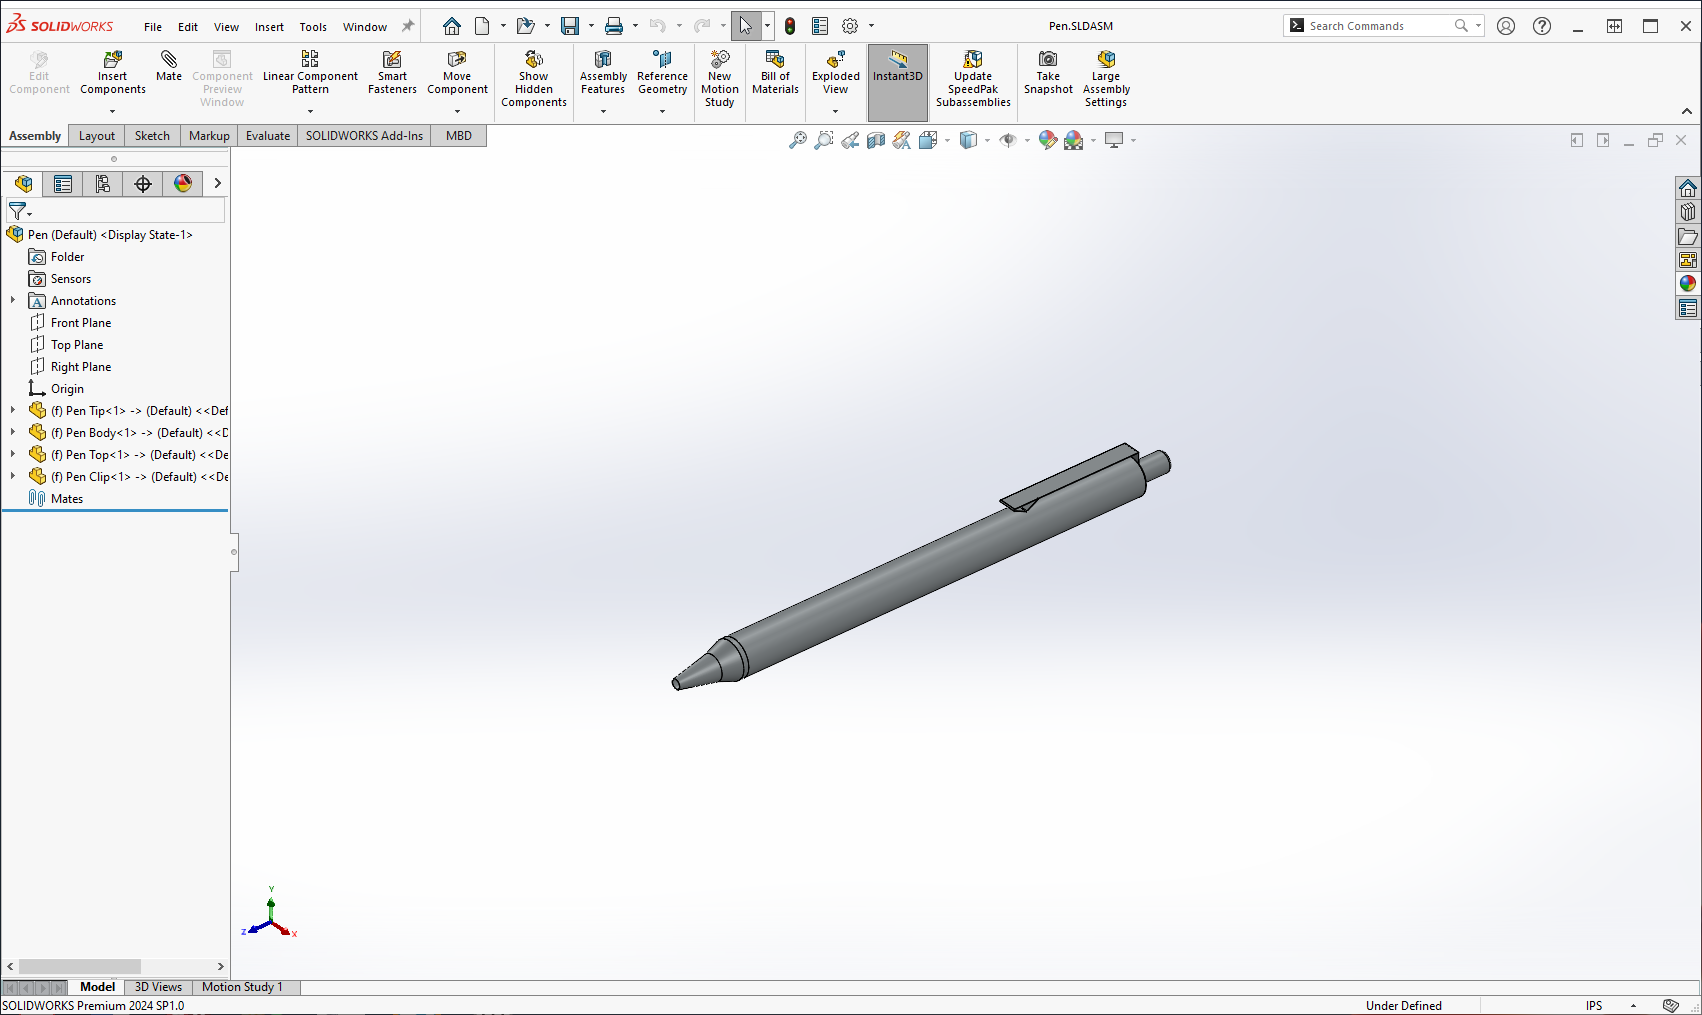The image size is (1702, 1015).
Task: Switch to the Sketch tab
Action: coord(152,136)
